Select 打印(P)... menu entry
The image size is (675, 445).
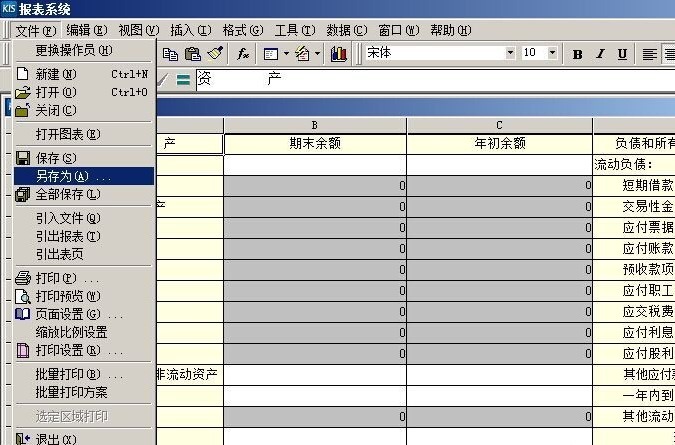coord(84,278)
